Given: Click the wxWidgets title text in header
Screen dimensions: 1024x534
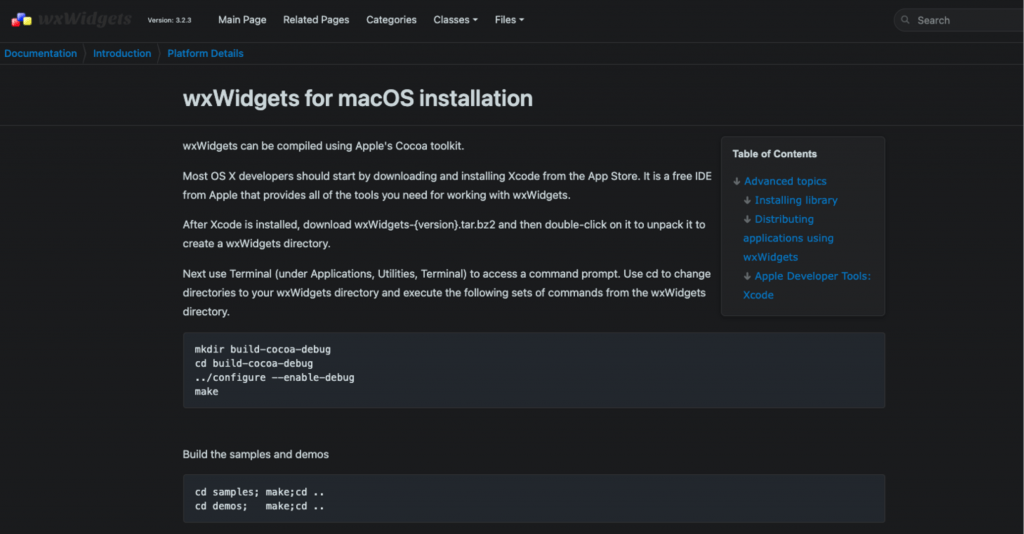Looking at the screenshot, I should 85,20.
